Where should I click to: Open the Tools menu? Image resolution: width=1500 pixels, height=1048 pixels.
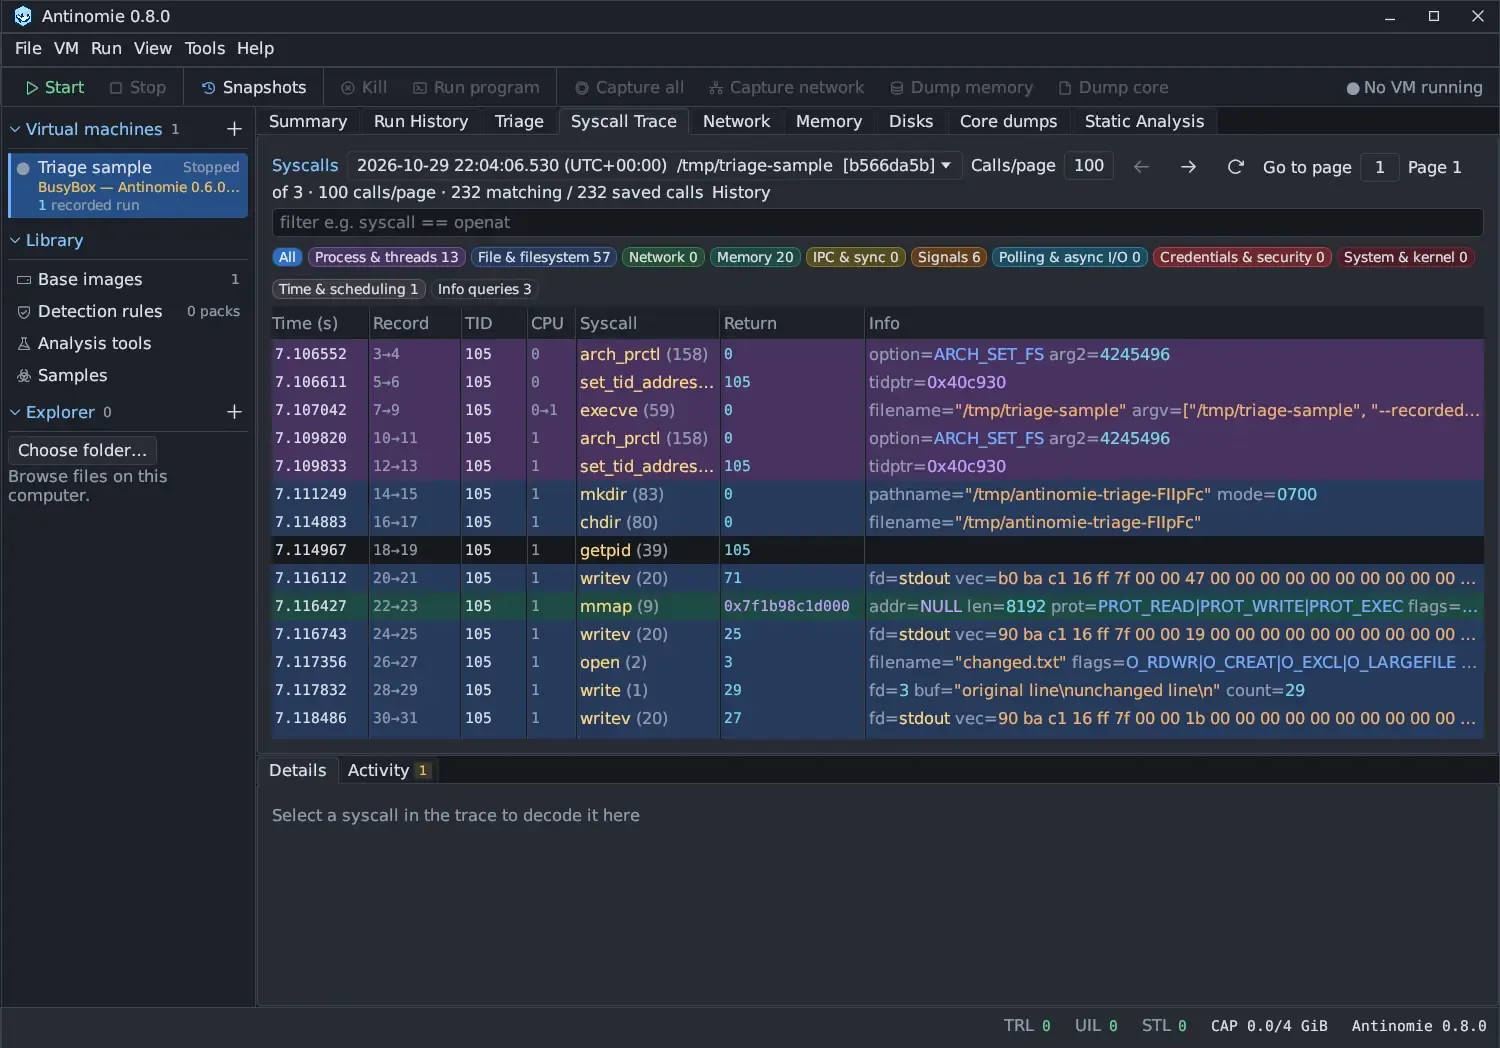click(205, 48)
